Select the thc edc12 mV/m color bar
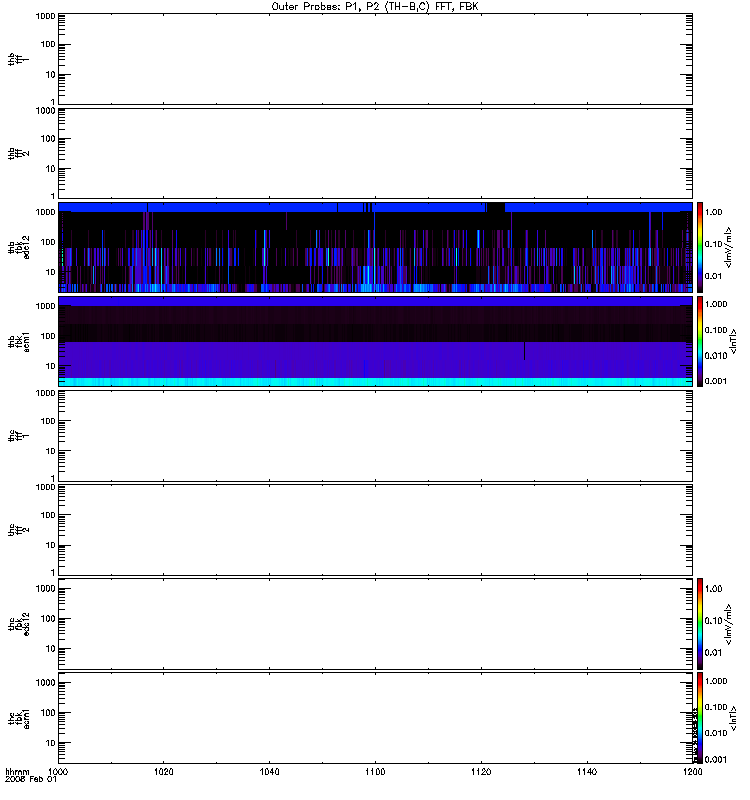This screenshot has width=750, height=800. click(701, 622)
